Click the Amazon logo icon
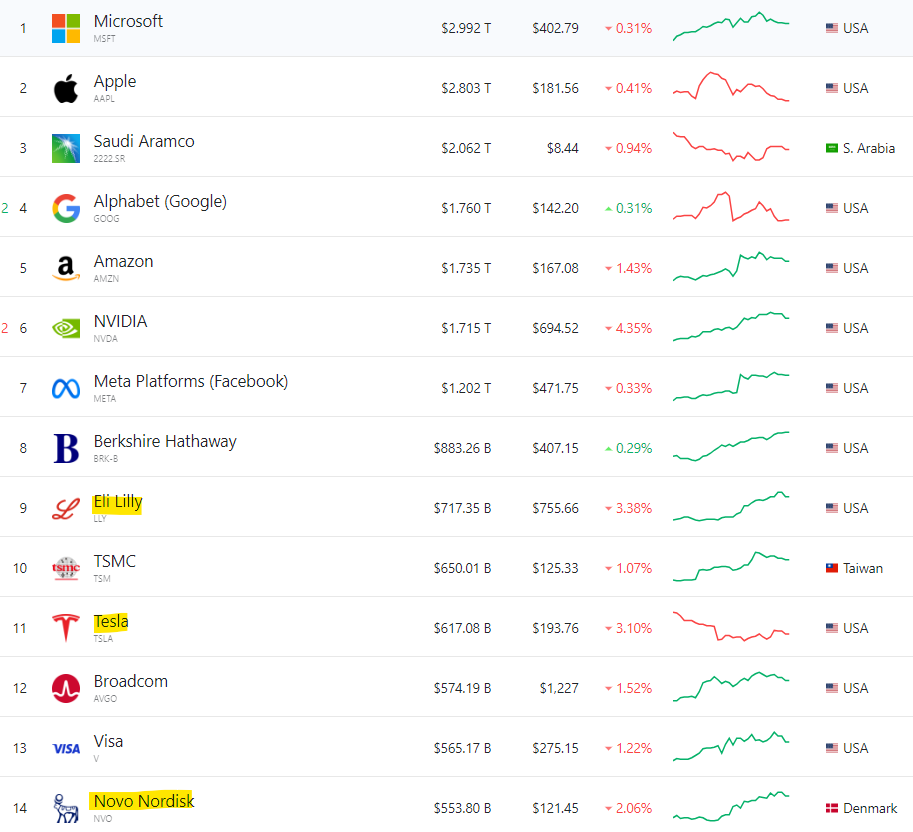913x832 pixels. (66, 268)
